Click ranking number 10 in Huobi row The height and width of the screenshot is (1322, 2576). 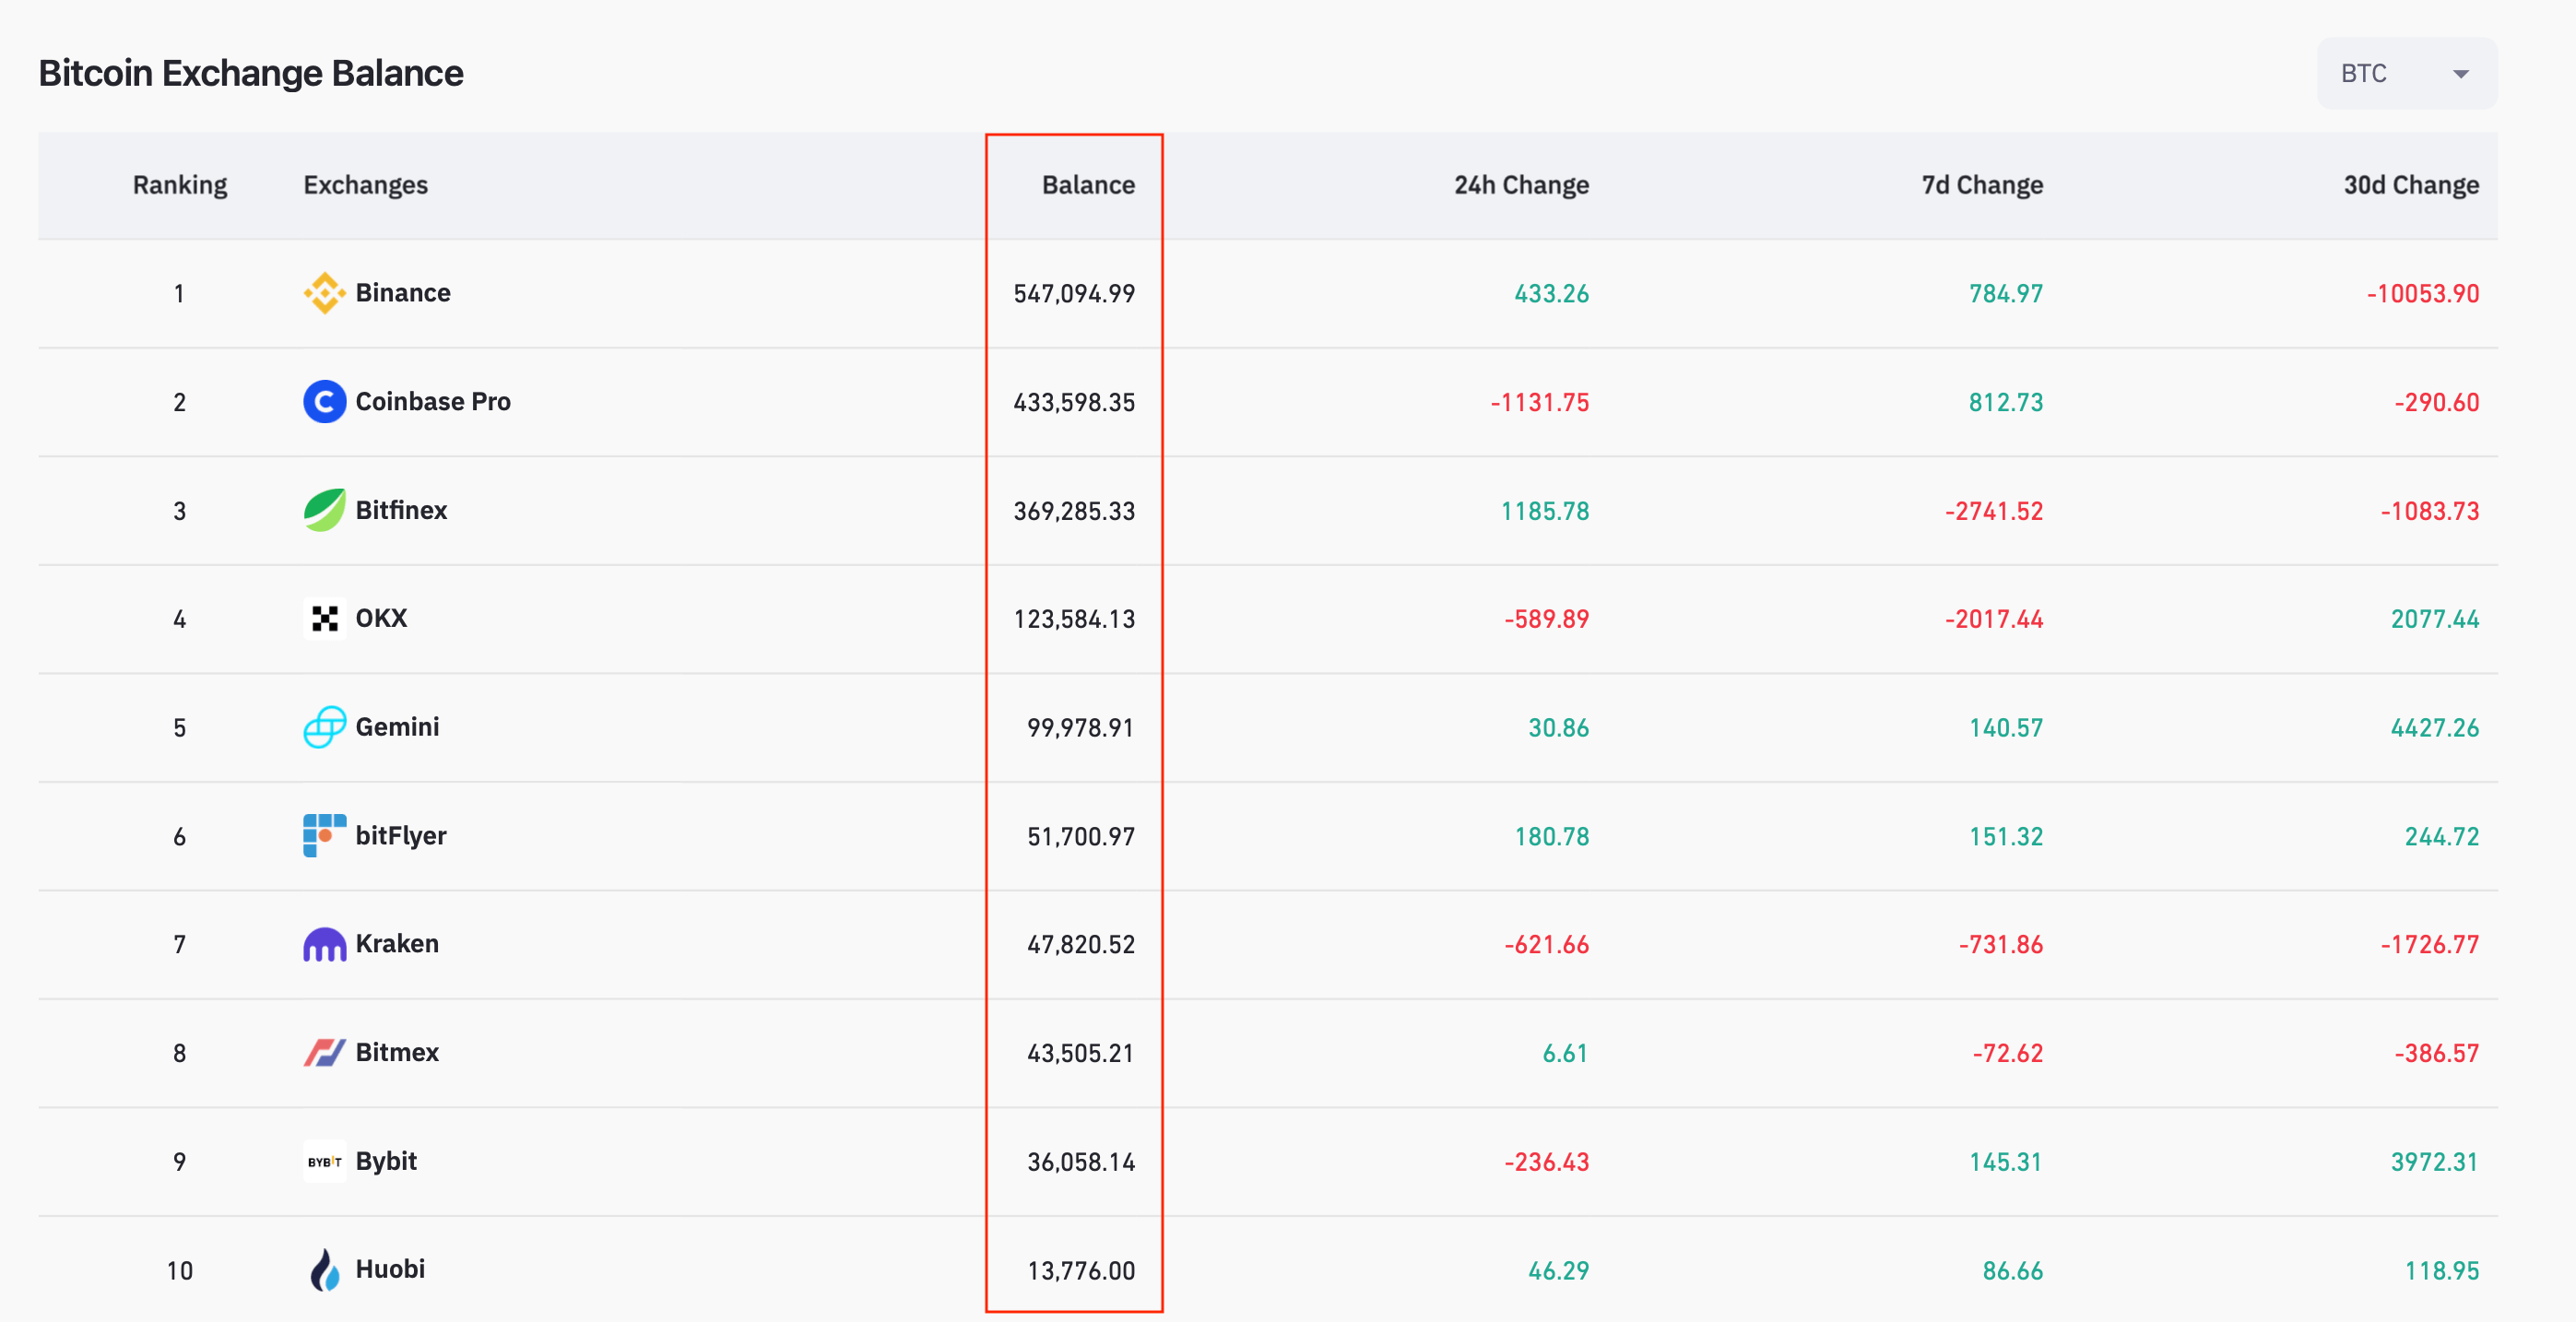tap(180, 1271)
